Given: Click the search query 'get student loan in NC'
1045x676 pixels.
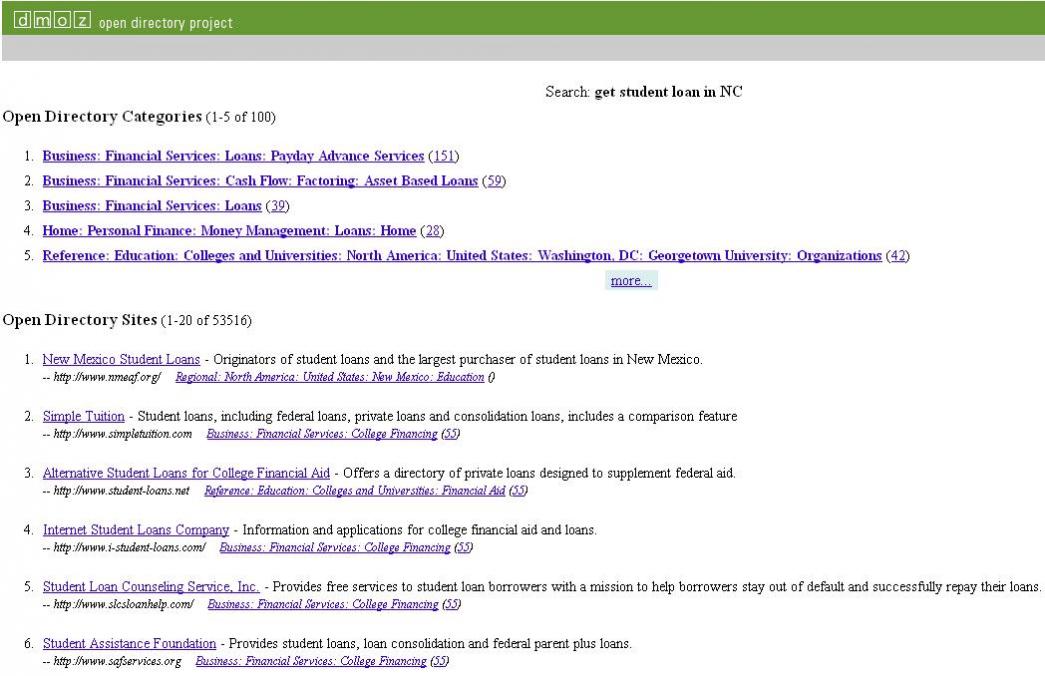Looking at the screenshot, I should click(x=668, y=92).
